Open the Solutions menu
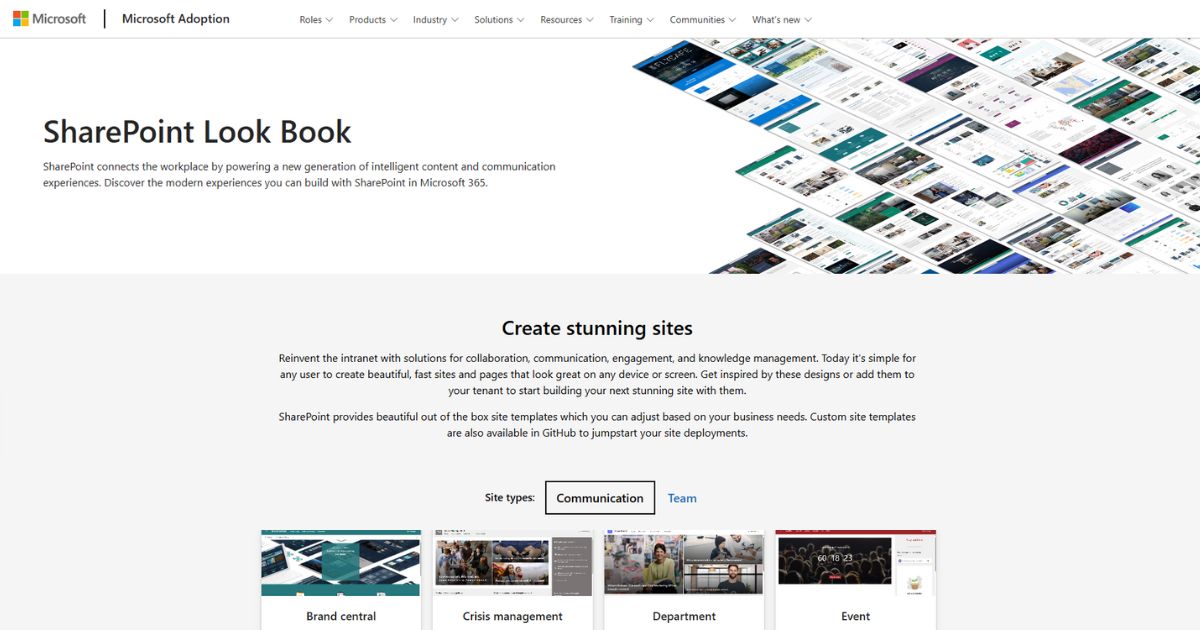 point(499,20)
